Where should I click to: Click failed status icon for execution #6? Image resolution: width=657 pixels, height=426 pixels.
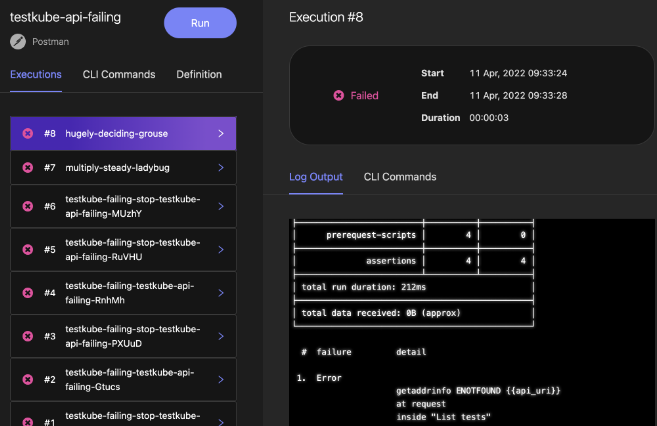[x=28, y=206]
